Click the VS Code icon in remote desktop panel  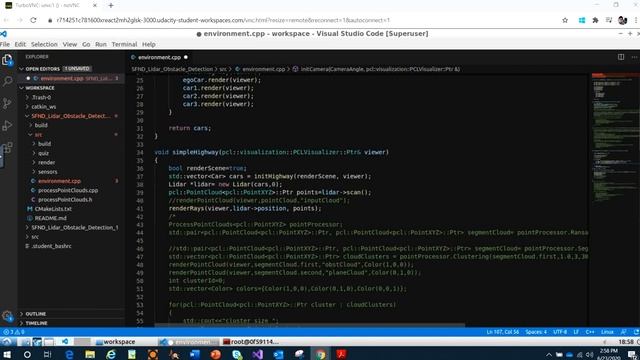(65, 342)
